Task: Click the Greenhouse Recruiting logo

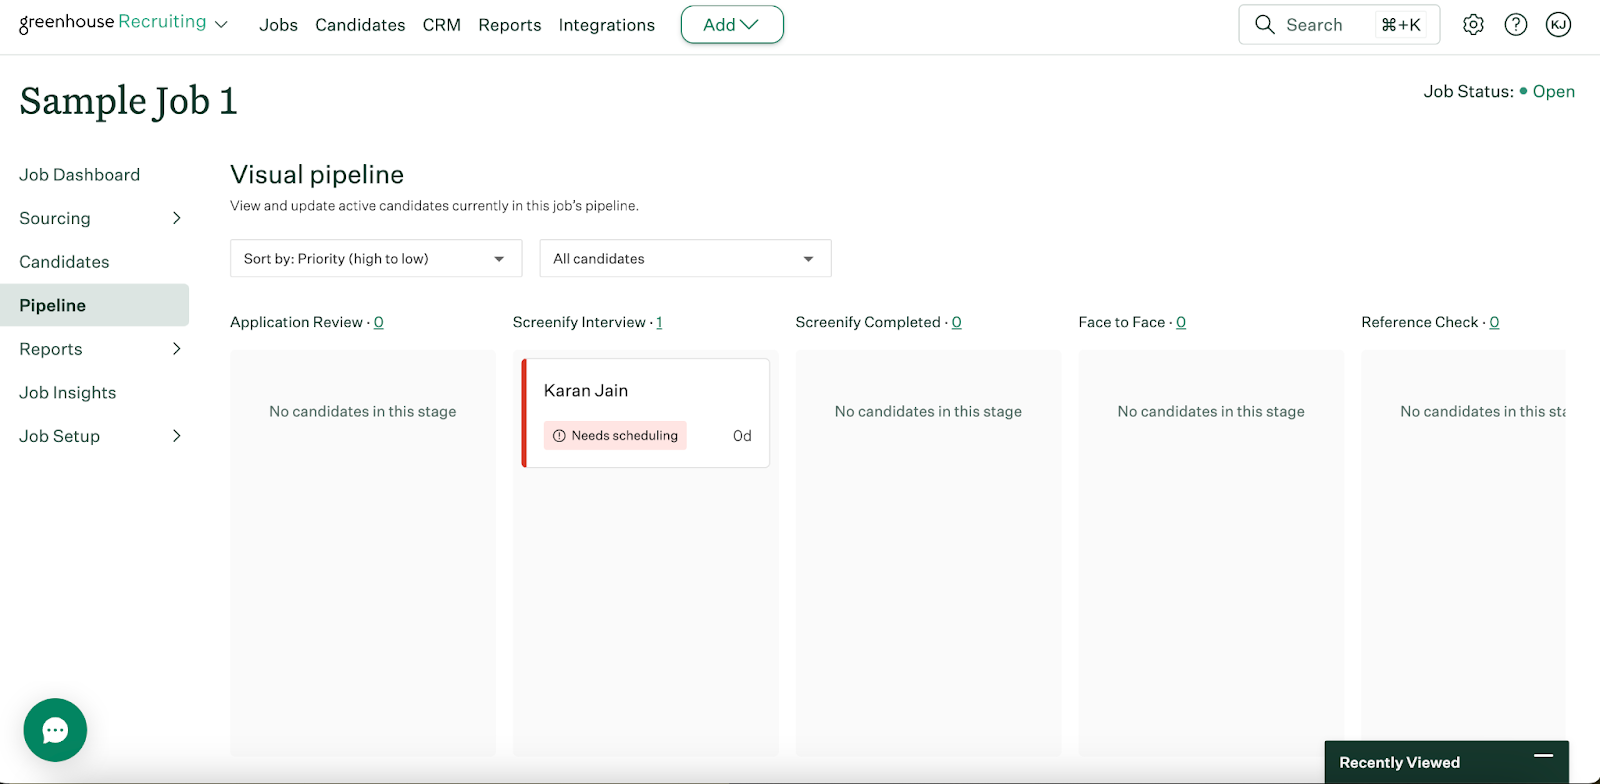Action: point(113,23)
